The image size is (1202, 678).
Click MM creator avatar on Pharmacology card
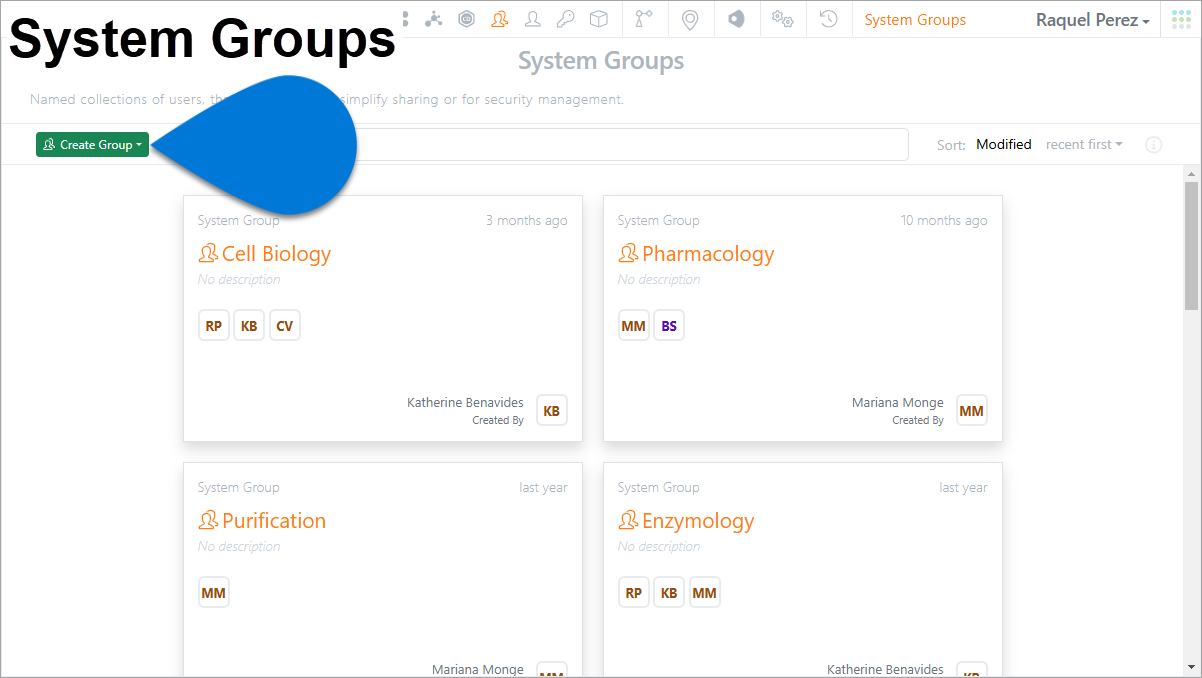point(972,411)
